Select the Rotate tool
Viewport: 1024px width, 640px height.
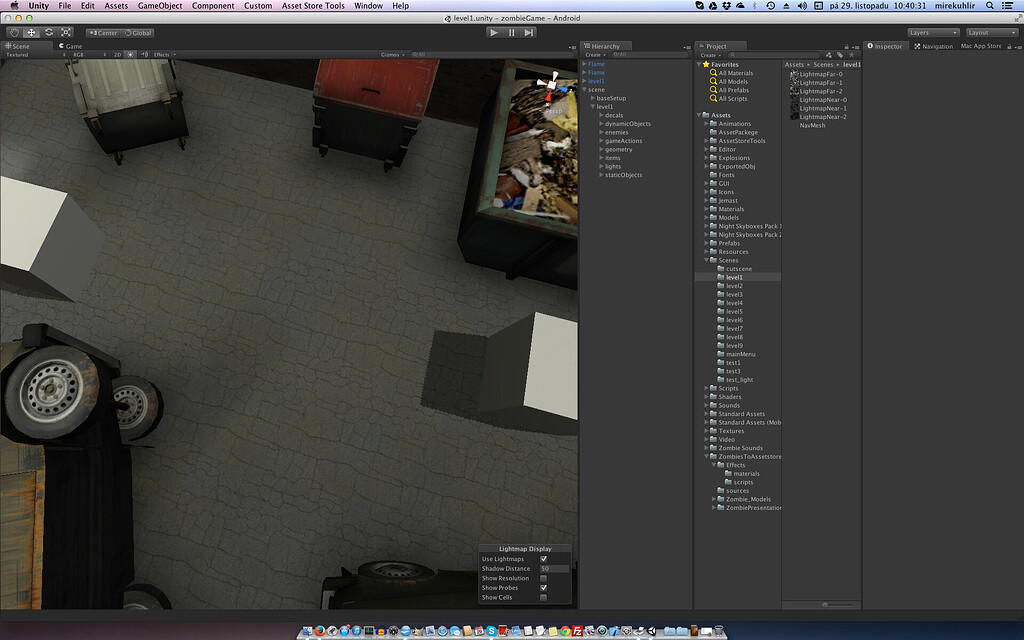tap(49, 33)
